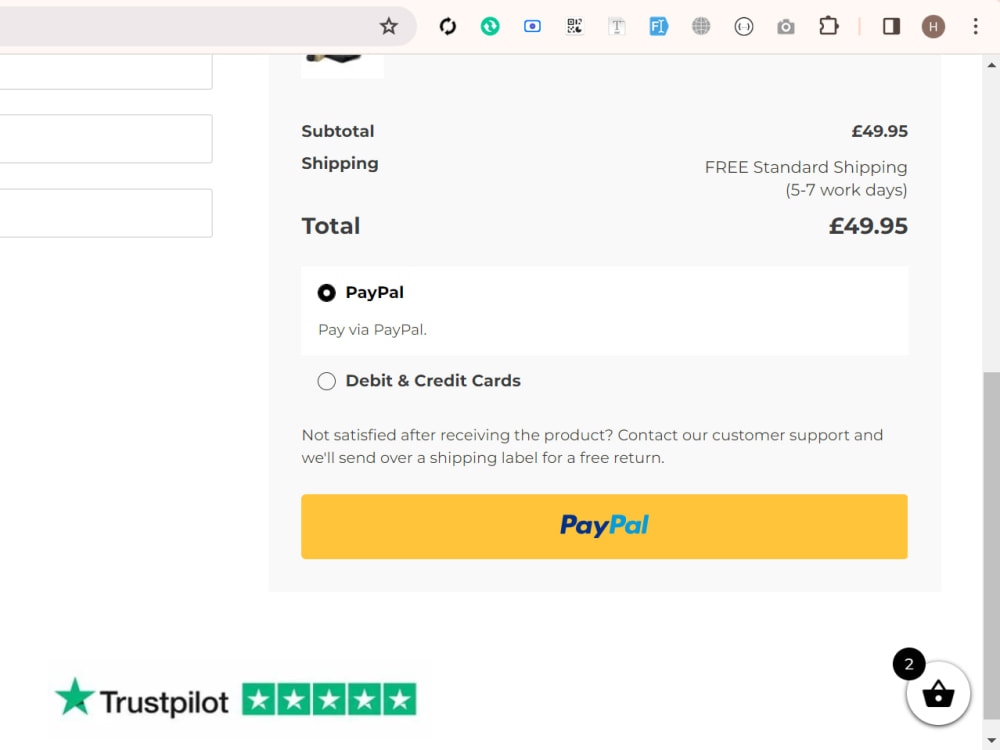The image size is (1000, 750).
Task: Open the text 'T' extension icon
Action: (x=617, y=26)
